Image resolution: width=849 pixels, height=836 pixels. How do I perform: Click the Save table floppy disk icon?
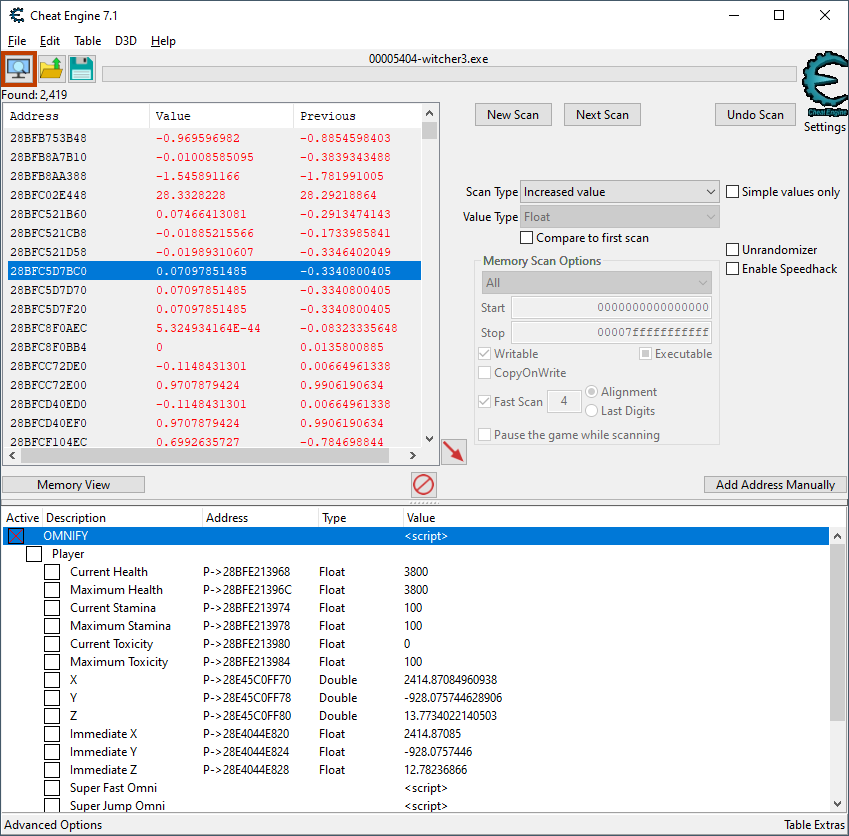tap(81, 68)
